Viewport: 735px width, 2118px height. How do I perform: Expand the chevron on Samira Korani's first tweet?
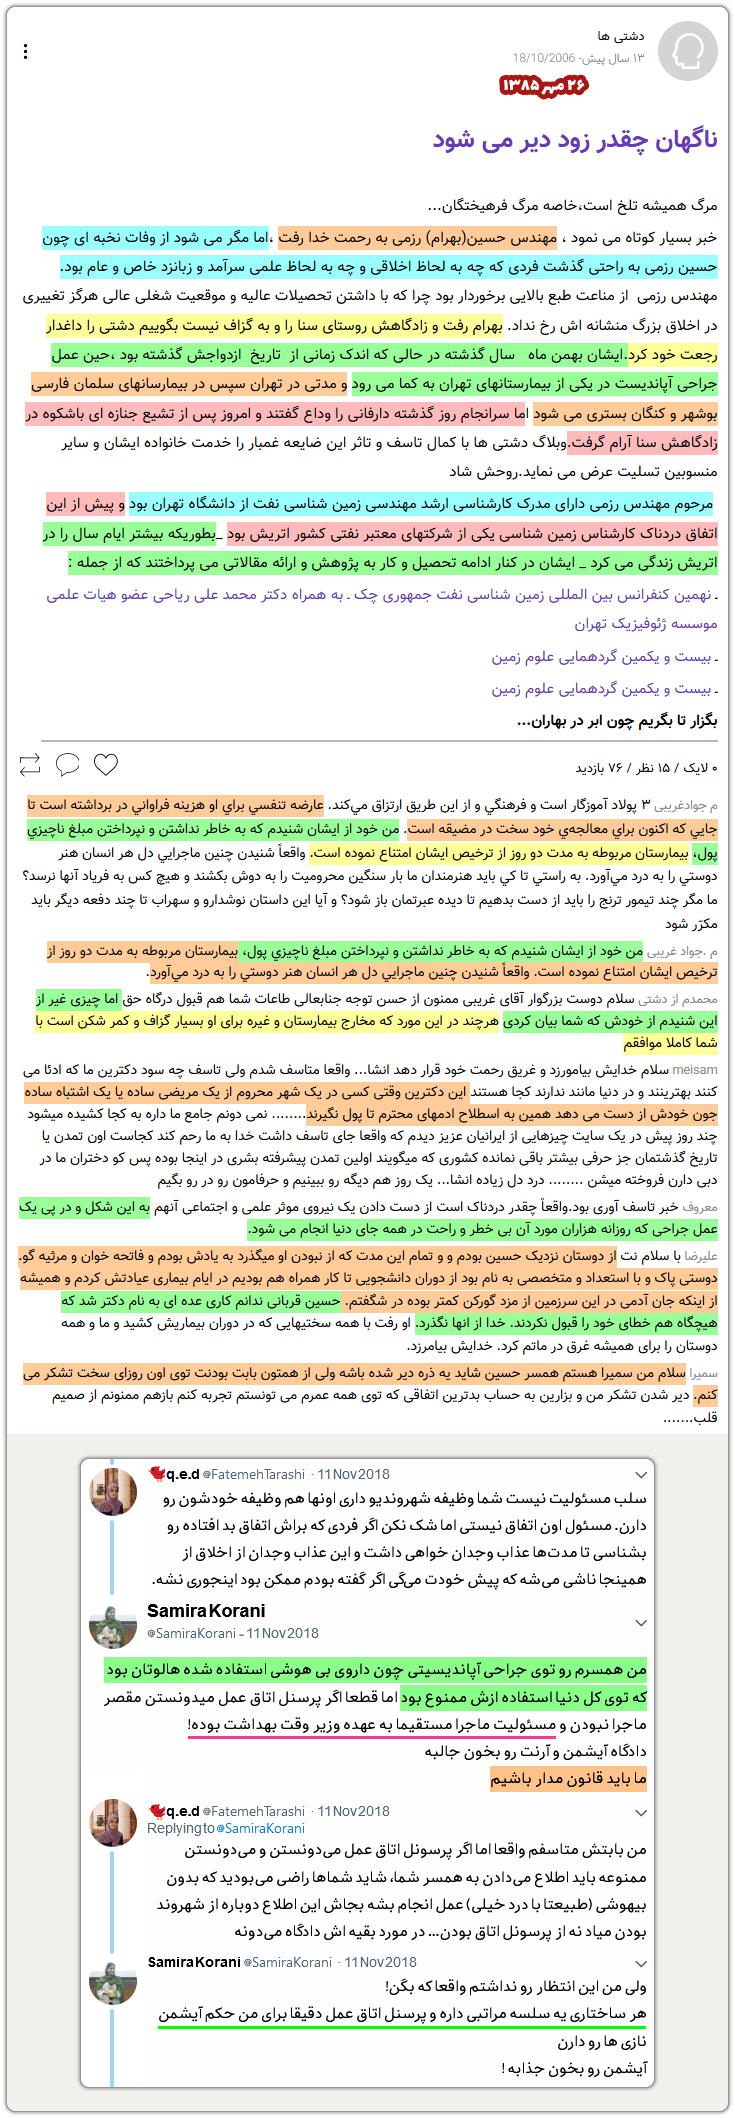coord(641,1622)
